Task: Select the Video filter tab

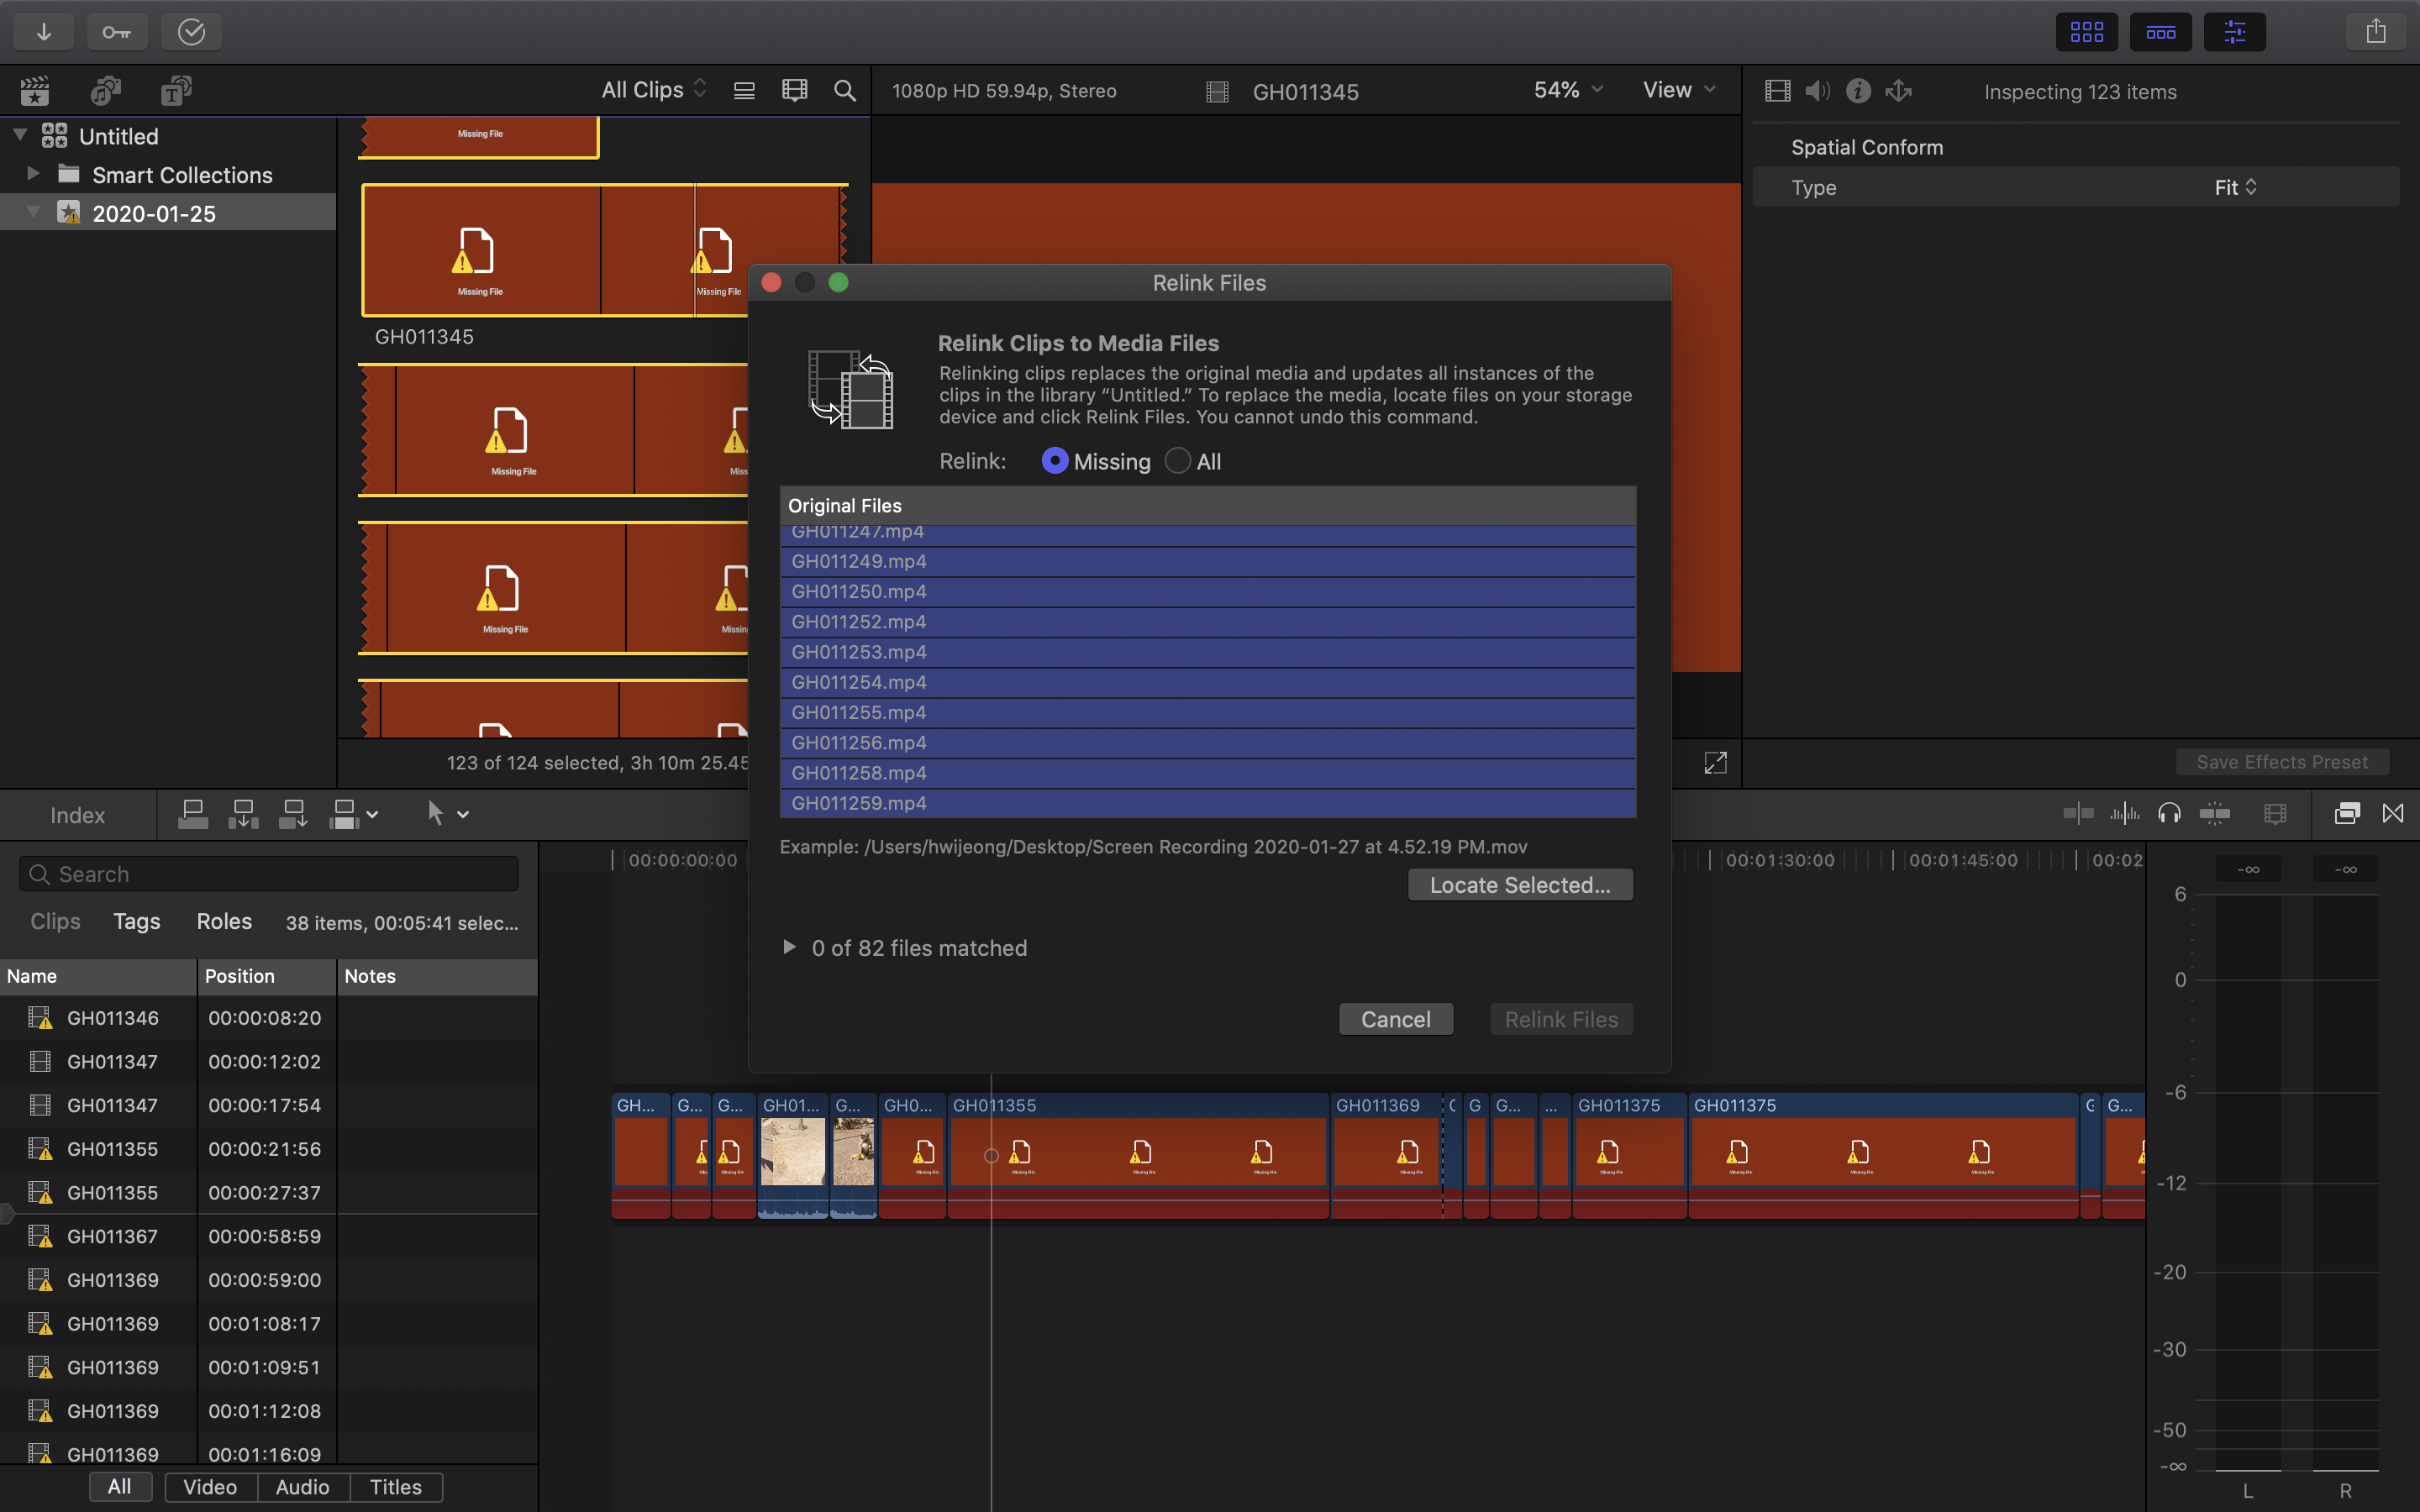Action: 210,1487
